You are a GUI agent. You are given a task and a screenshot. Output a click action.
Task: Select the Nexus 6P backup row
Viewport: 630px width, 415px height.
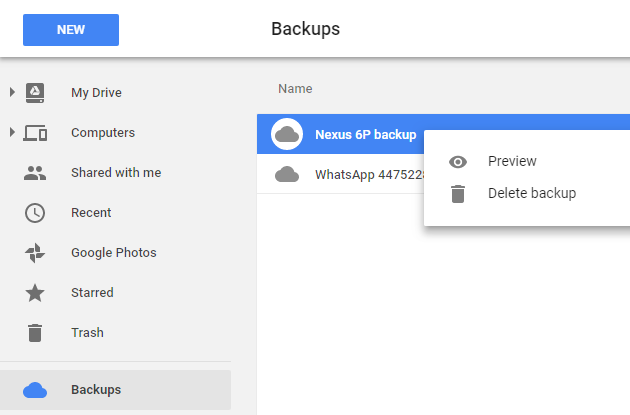tap(443, 134)
